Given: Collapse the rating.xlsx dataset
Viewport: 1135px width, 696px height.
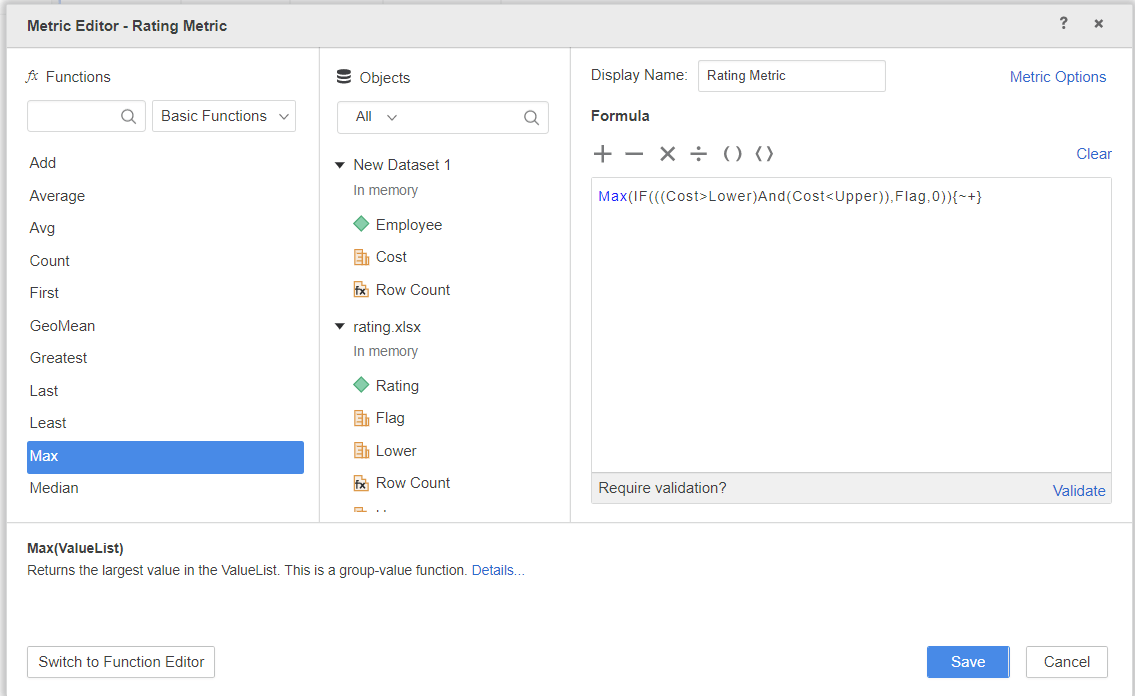Looking at the screenshot, I should point(340,327).
